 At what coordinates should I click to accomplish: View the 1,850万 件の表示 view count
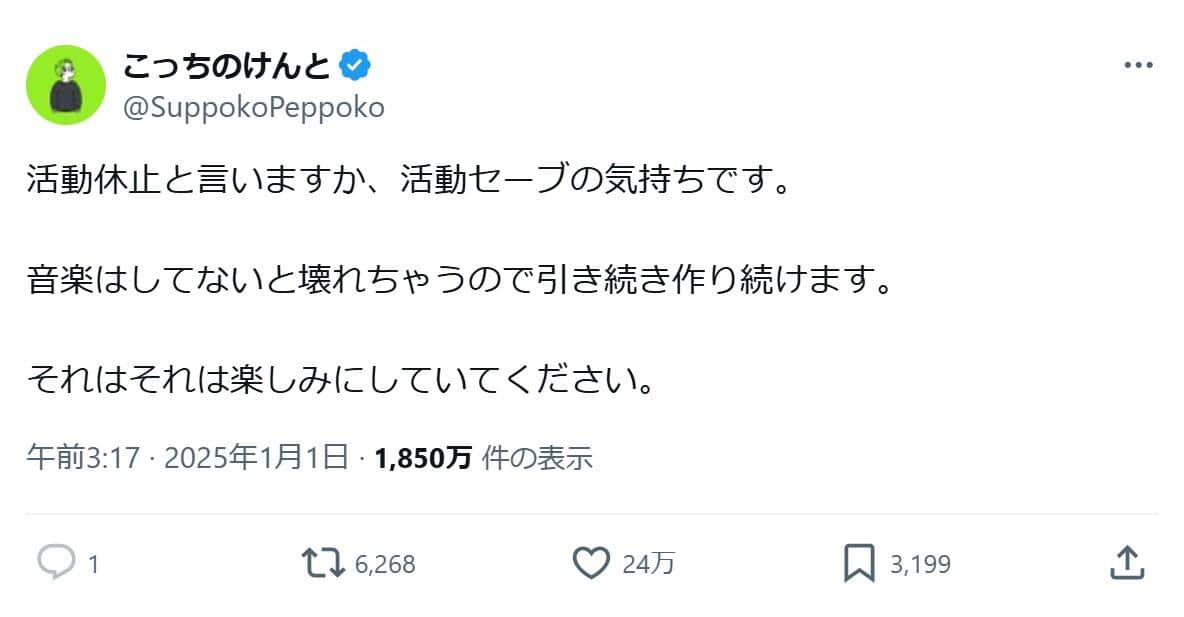484,458
